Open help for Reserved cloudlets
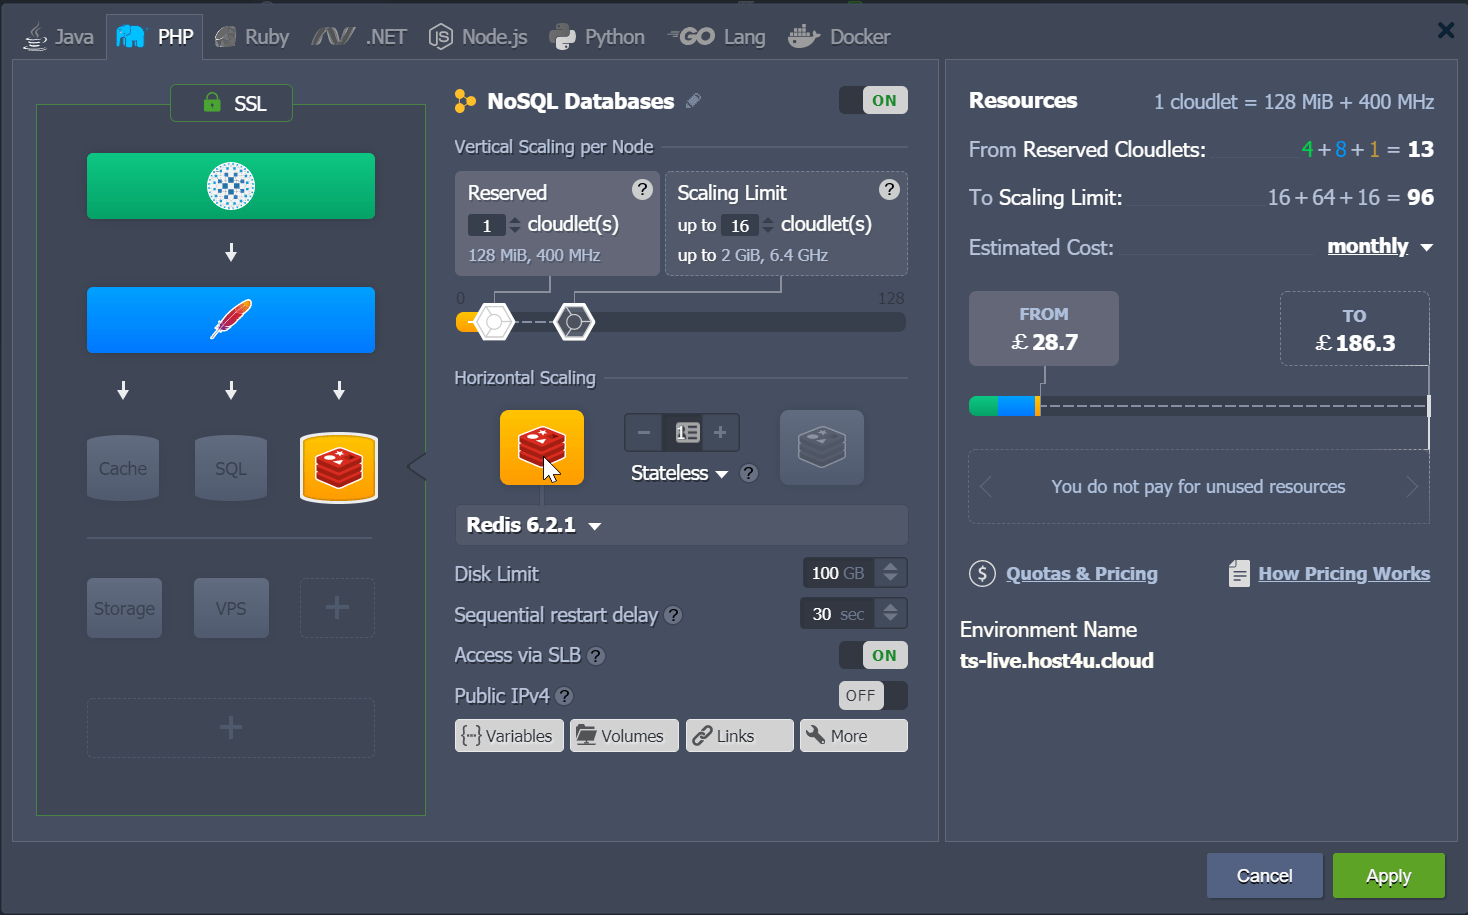This screenshot has width=1468, height=915. tap(642, 190)
